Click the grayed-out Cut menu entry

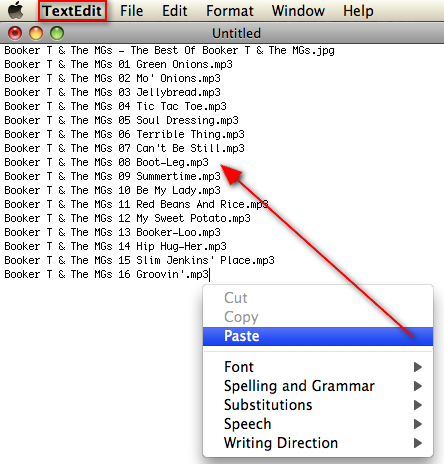(x=318, y=298)
